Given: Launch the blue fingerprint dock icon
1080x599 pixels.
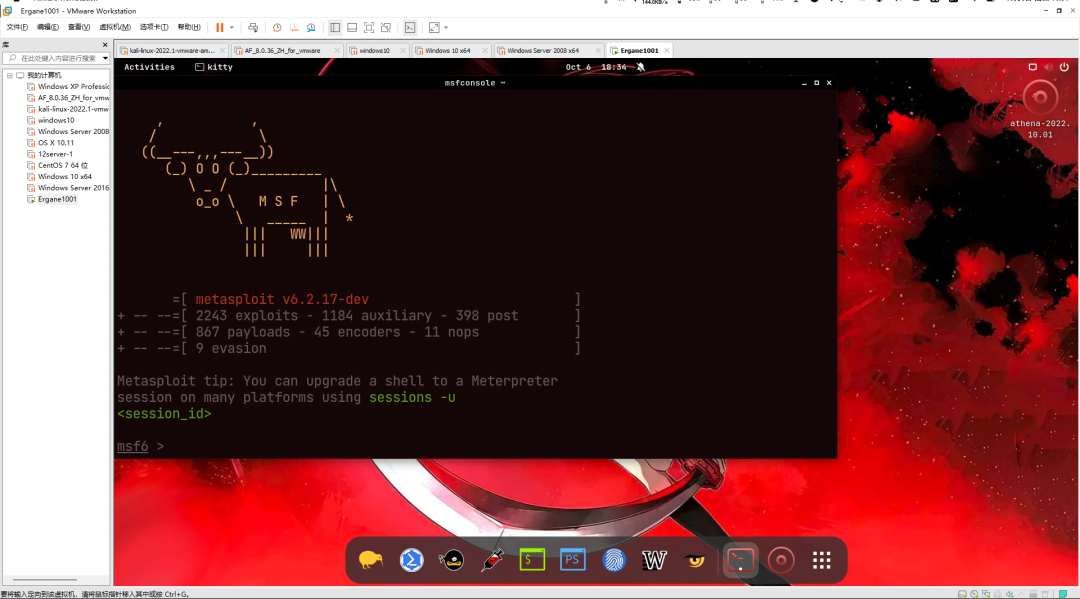Looking at the screenshot, I should coord(614,560).
